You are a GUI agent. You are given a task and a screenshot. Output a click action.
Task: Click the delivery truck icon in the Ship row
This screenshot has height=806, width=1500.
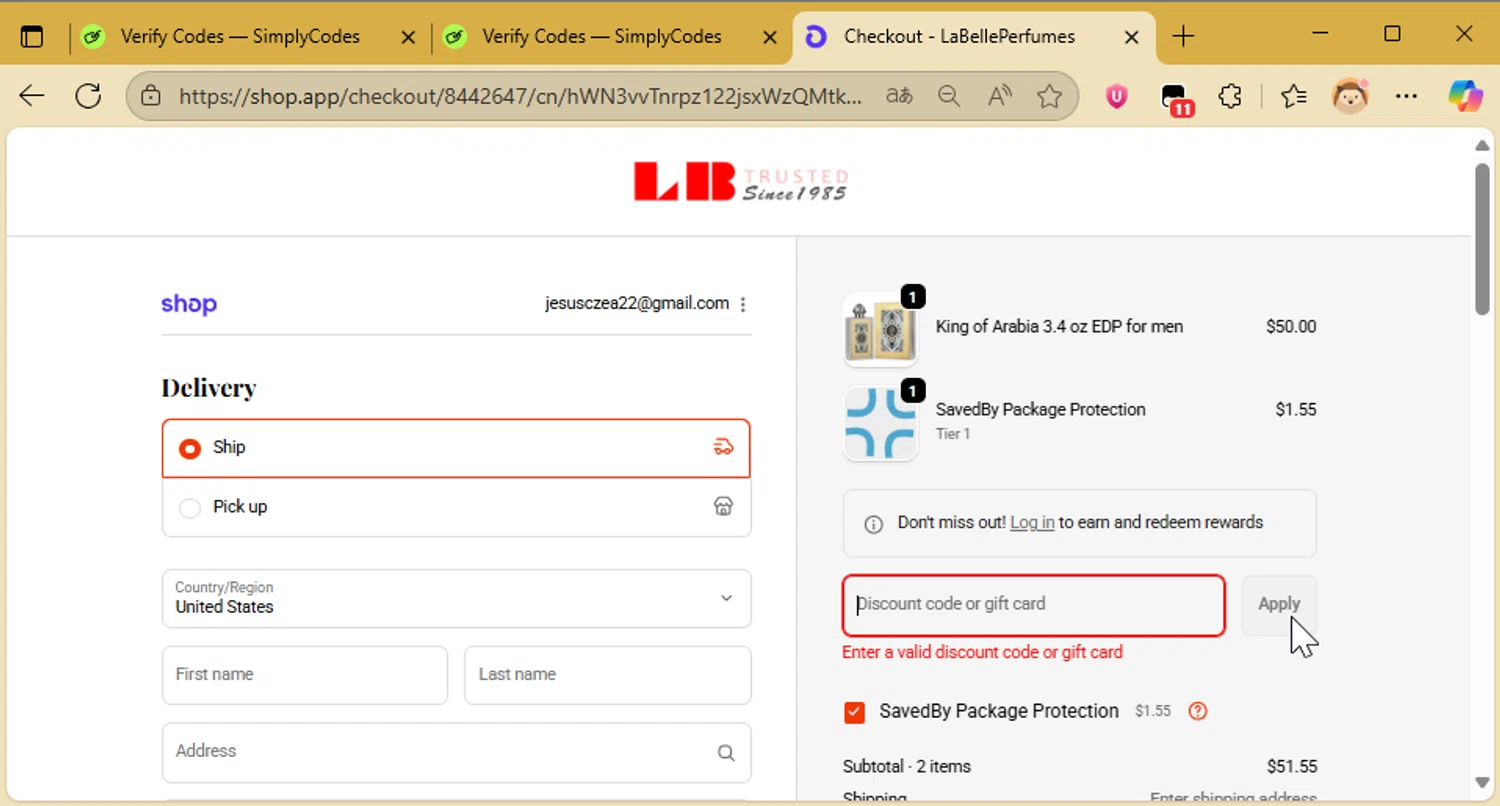coord(723,447)
